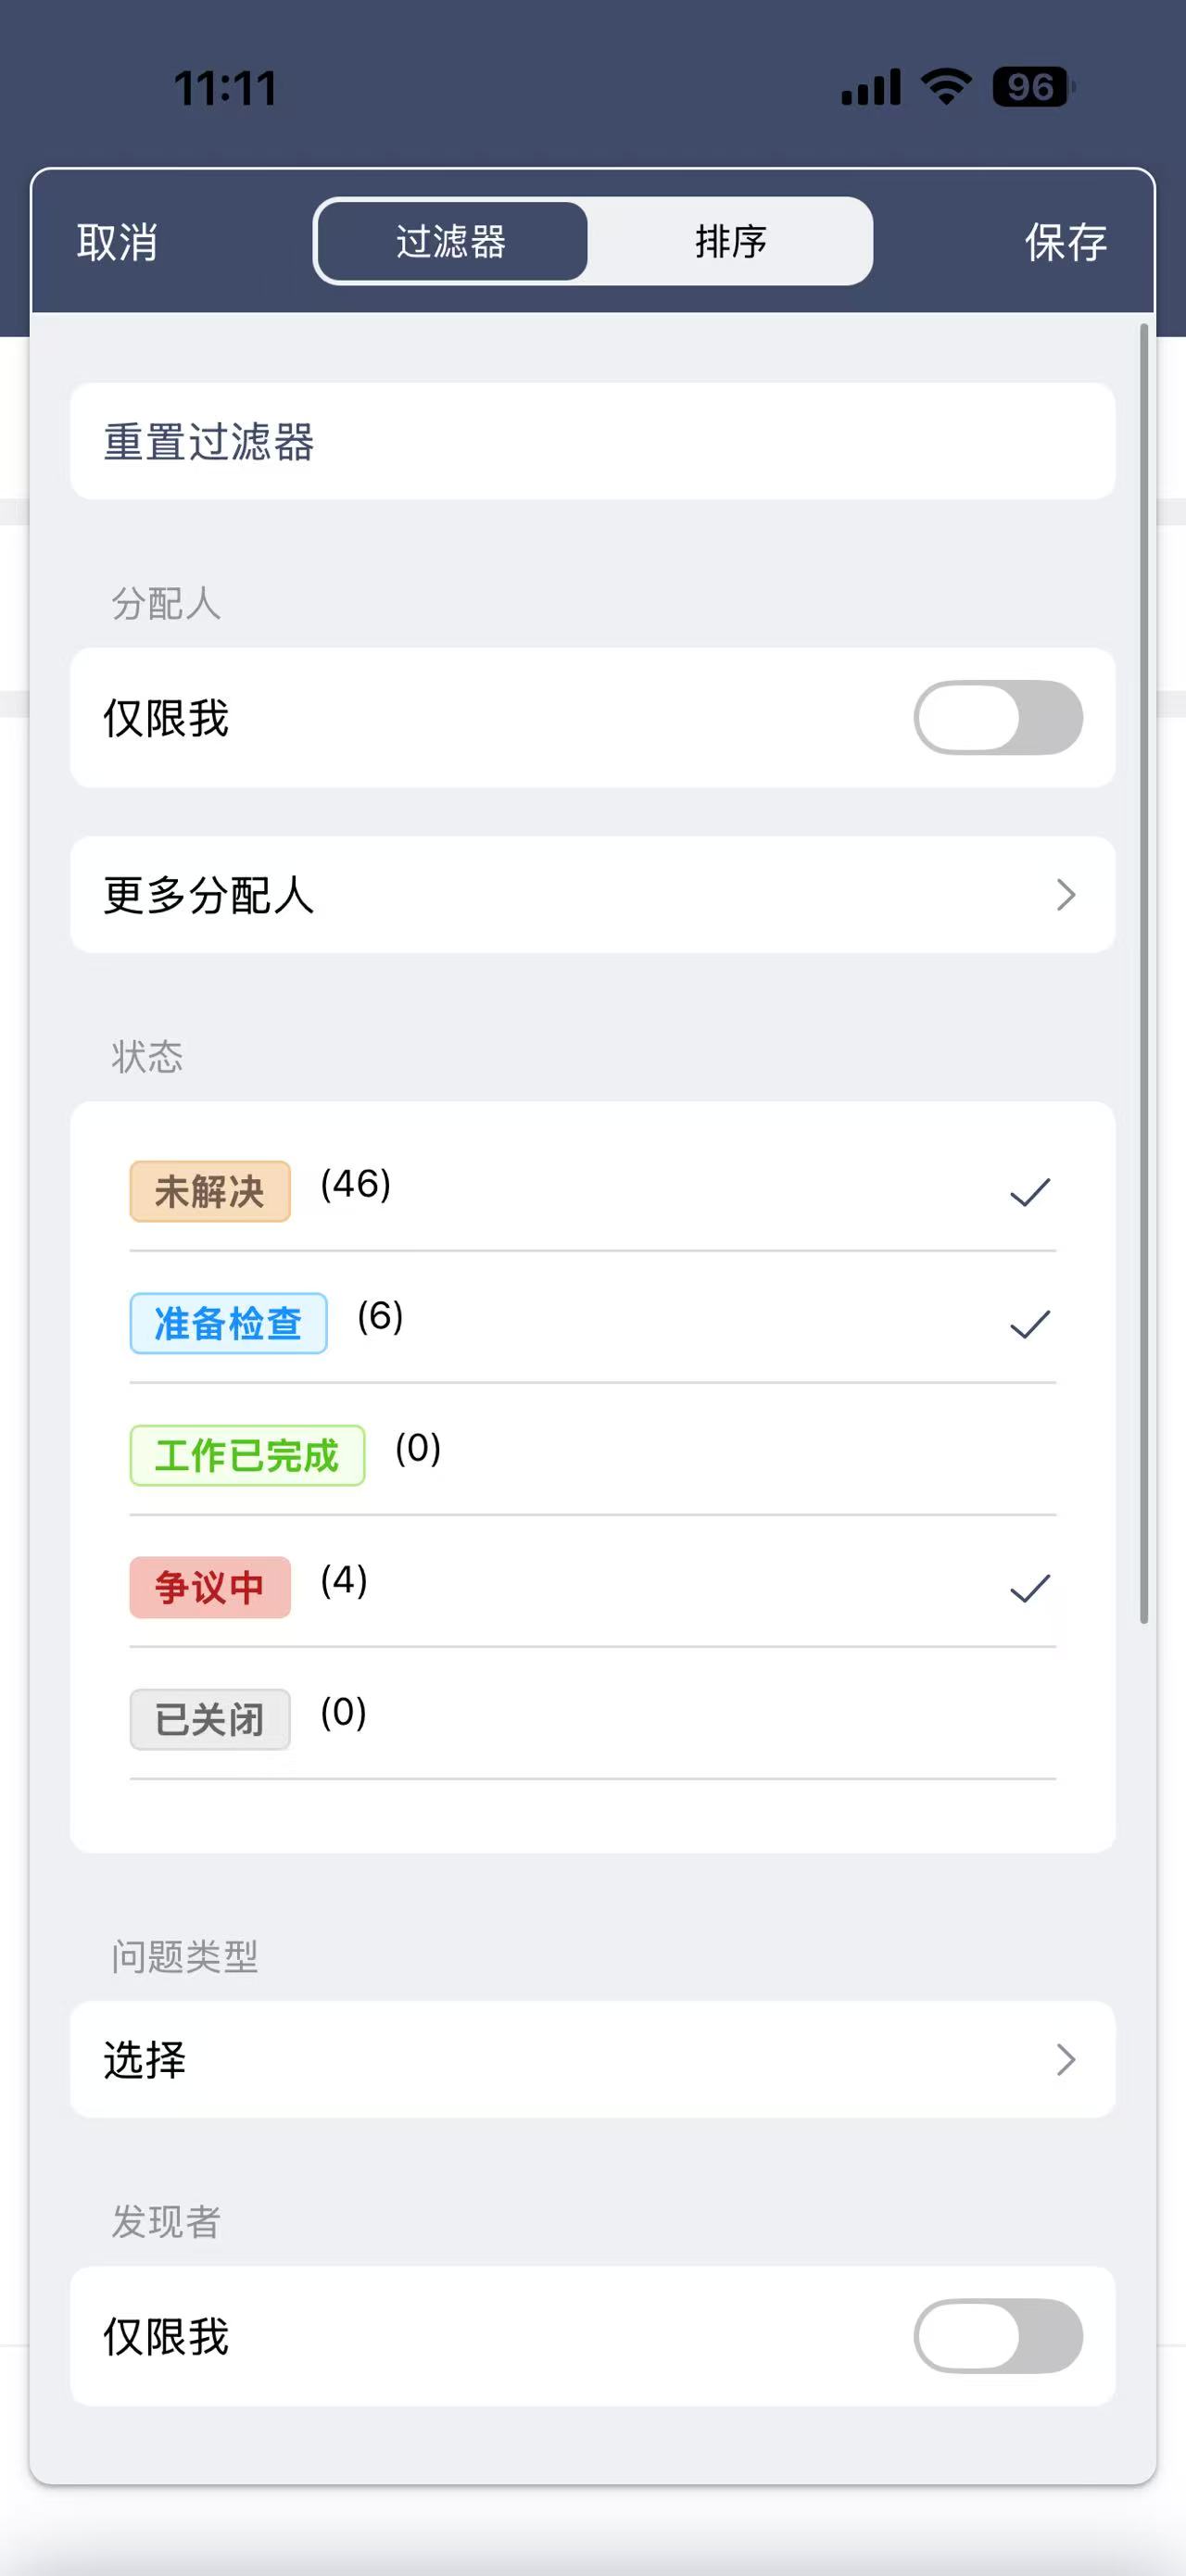Enable 仅限我 toggle under 分配人
The image size is (1186, 2576).
pyautogui.click(x=997, y=718)
